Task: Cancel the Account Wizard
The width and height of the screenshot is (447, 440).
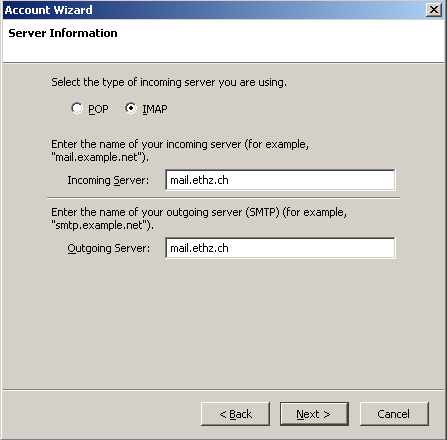Action: 394,414
